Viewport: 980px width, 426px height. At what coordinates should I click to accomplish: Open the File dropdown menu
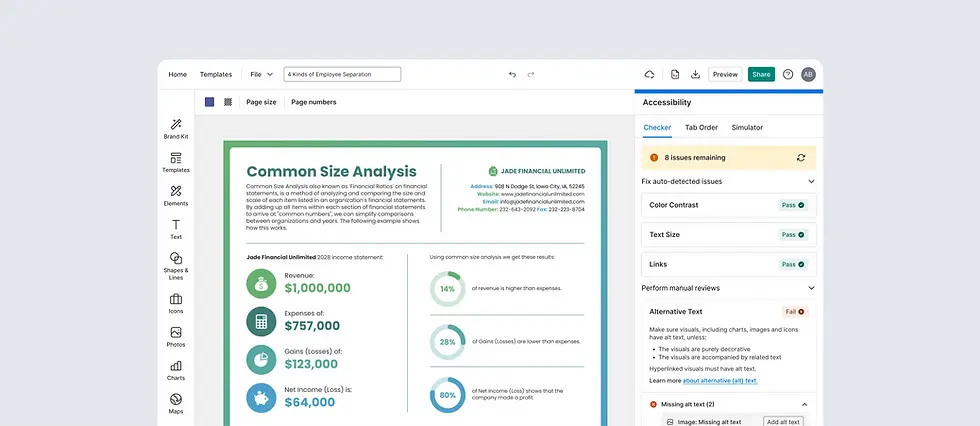click(261, 74)
